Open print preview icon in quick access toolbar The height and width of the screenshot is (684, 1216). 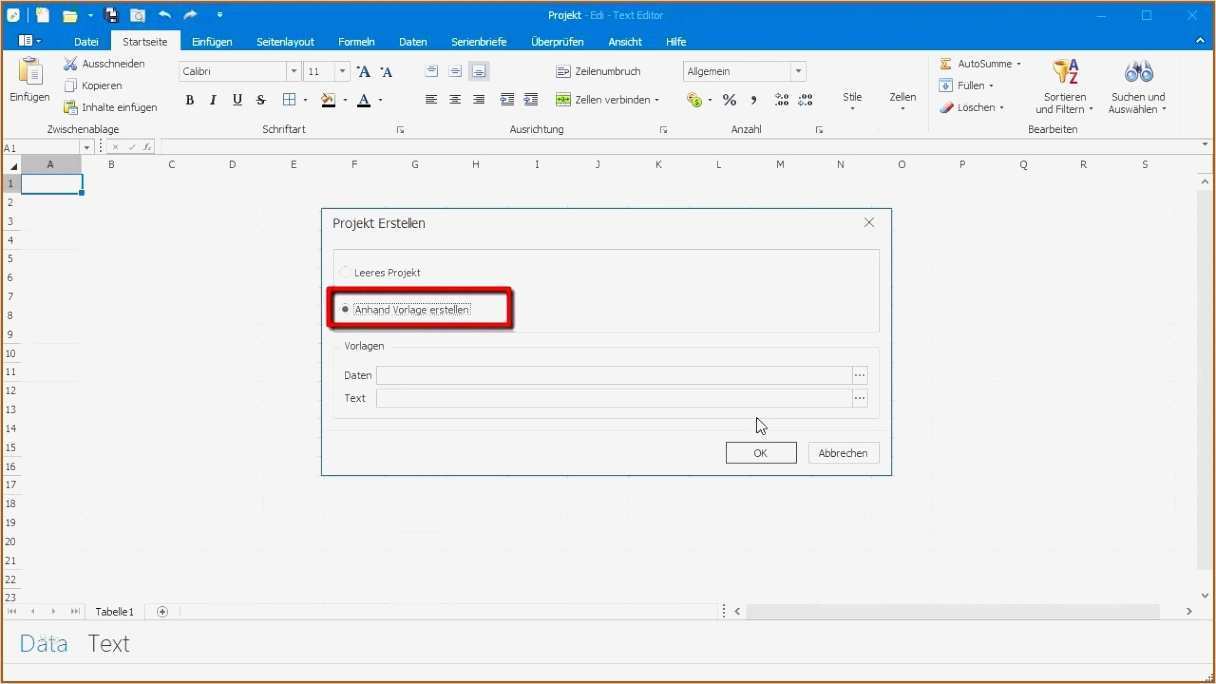138,15
